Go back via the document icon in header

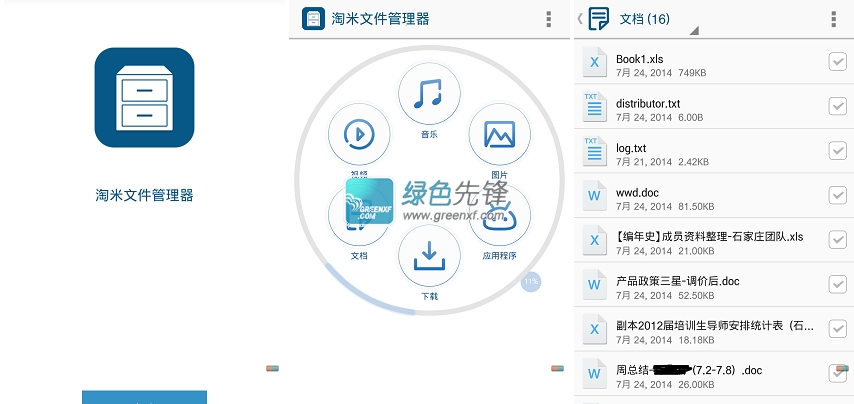click(599, 19)
